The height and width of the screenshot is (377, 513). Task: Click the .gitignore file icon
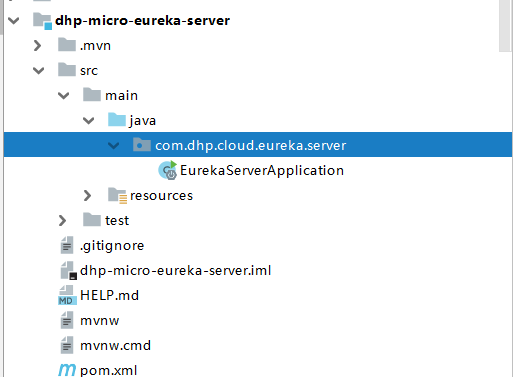67,246
